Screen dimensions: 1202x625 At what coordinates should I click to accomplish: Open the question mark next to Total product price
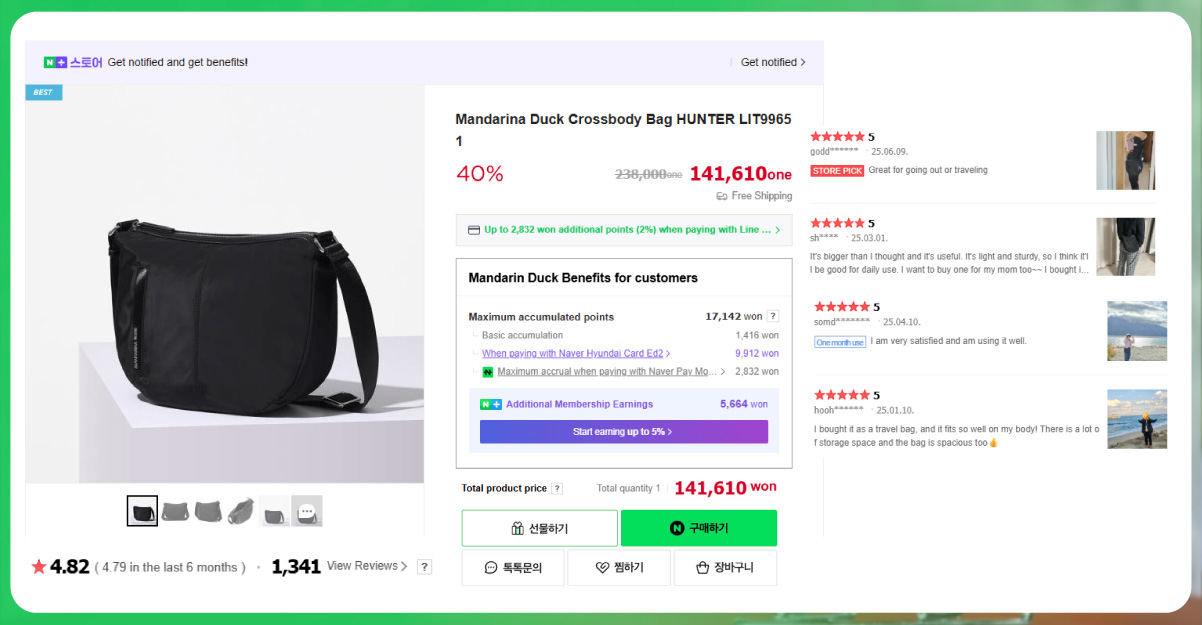click(558, 487)
